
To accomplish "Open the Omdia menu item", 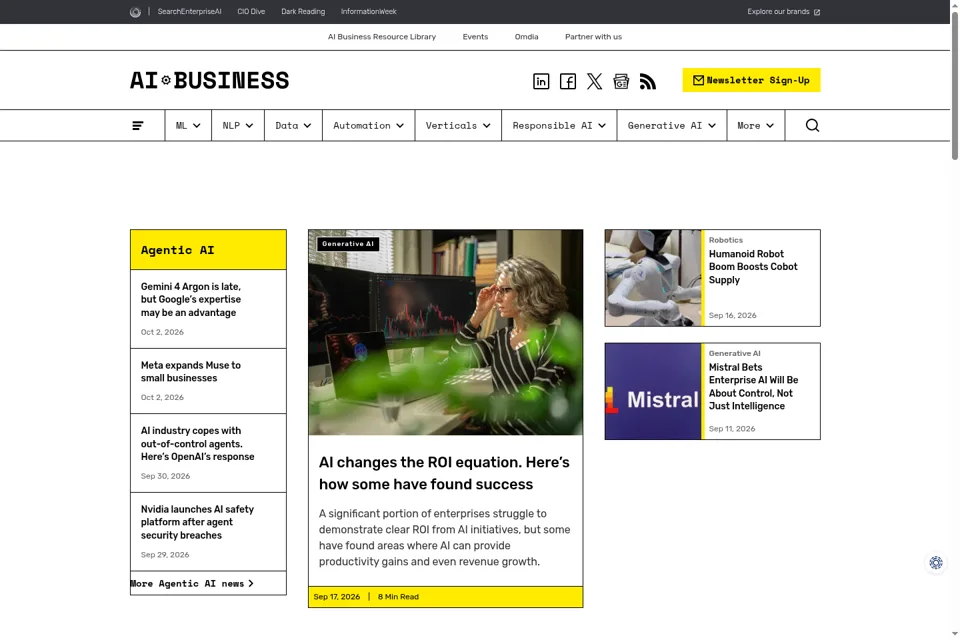I will [526, 37].
